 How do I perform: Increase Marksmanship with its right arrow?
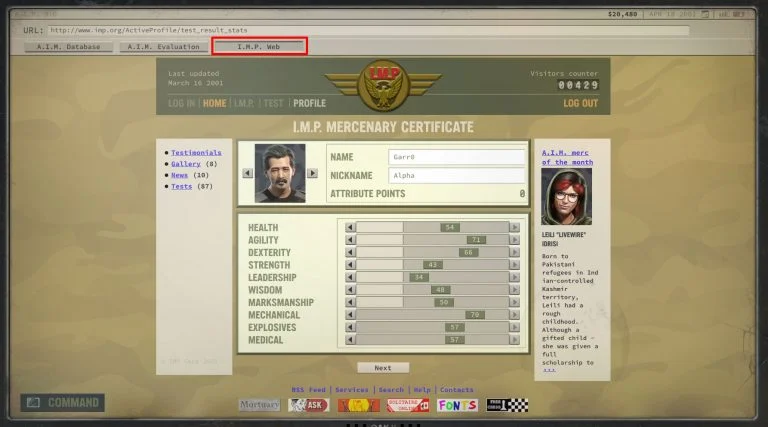(x=514, y=302)
